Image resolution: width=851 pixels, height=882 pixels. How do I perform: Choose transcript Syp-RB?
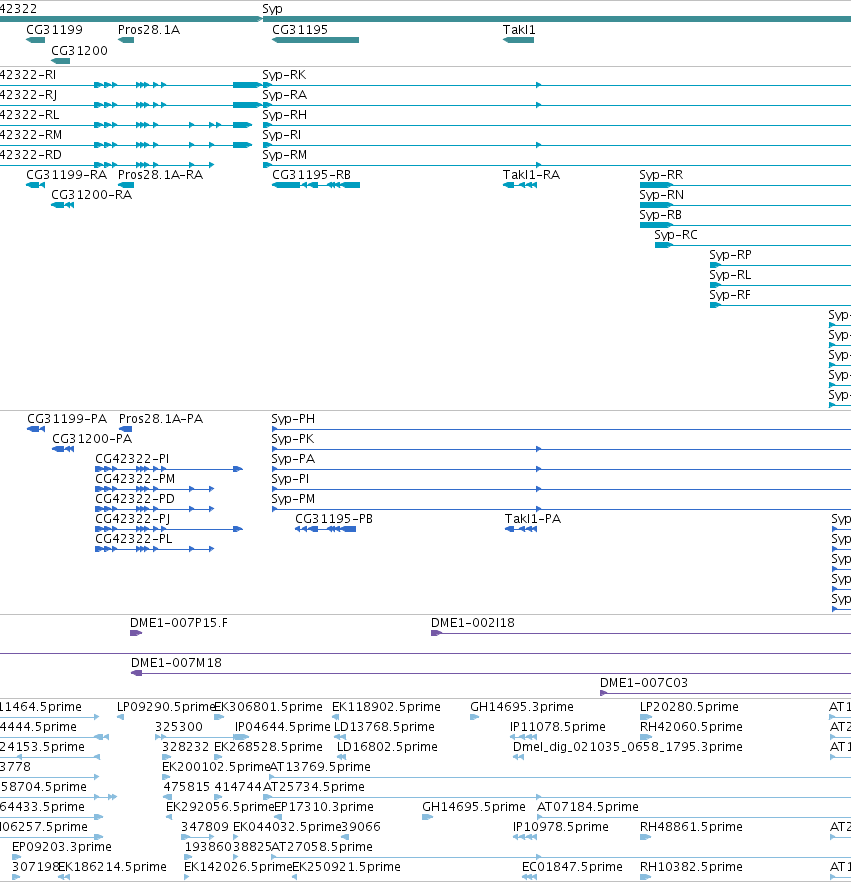click(660, 215)
